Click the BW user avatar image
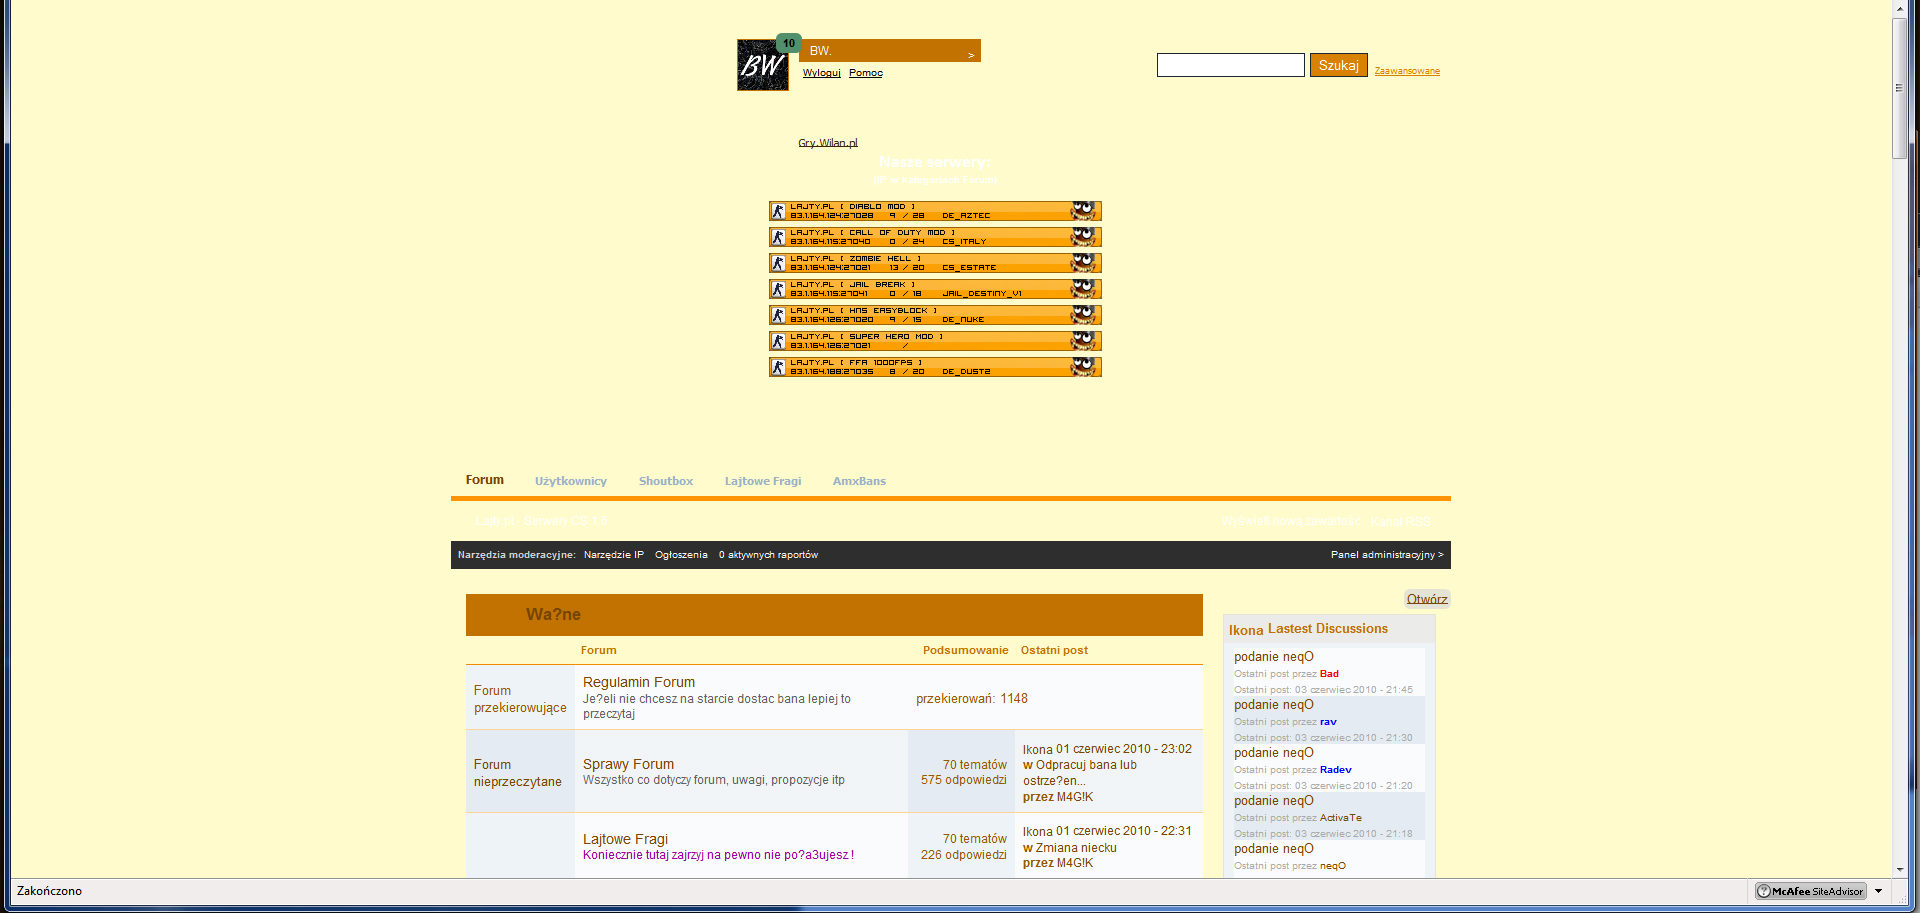 (762, 66)
